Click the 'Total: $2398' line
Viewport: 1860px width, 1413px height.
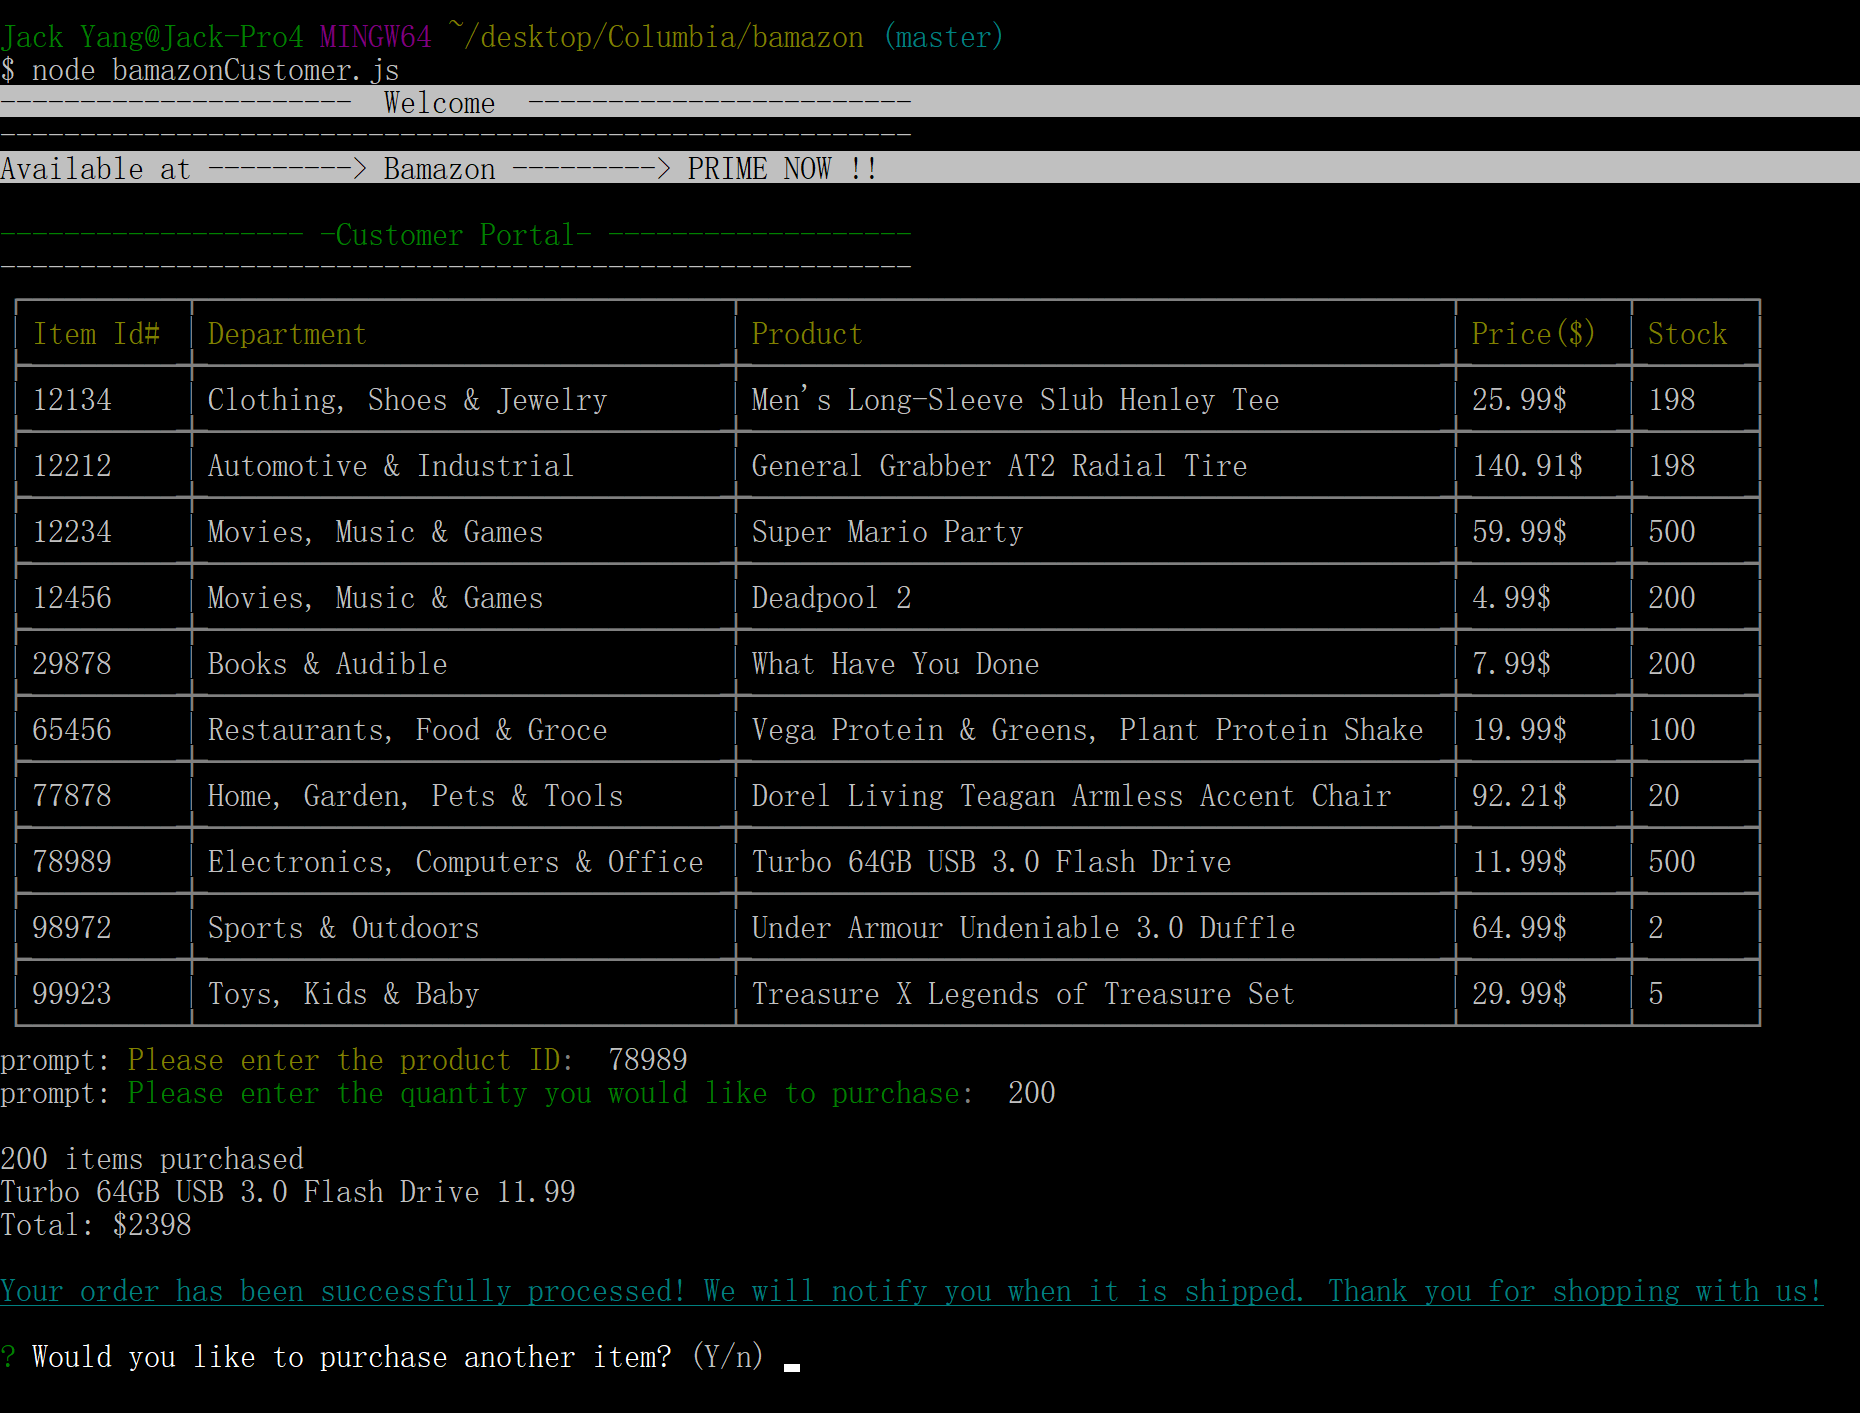click(96, 1225)
